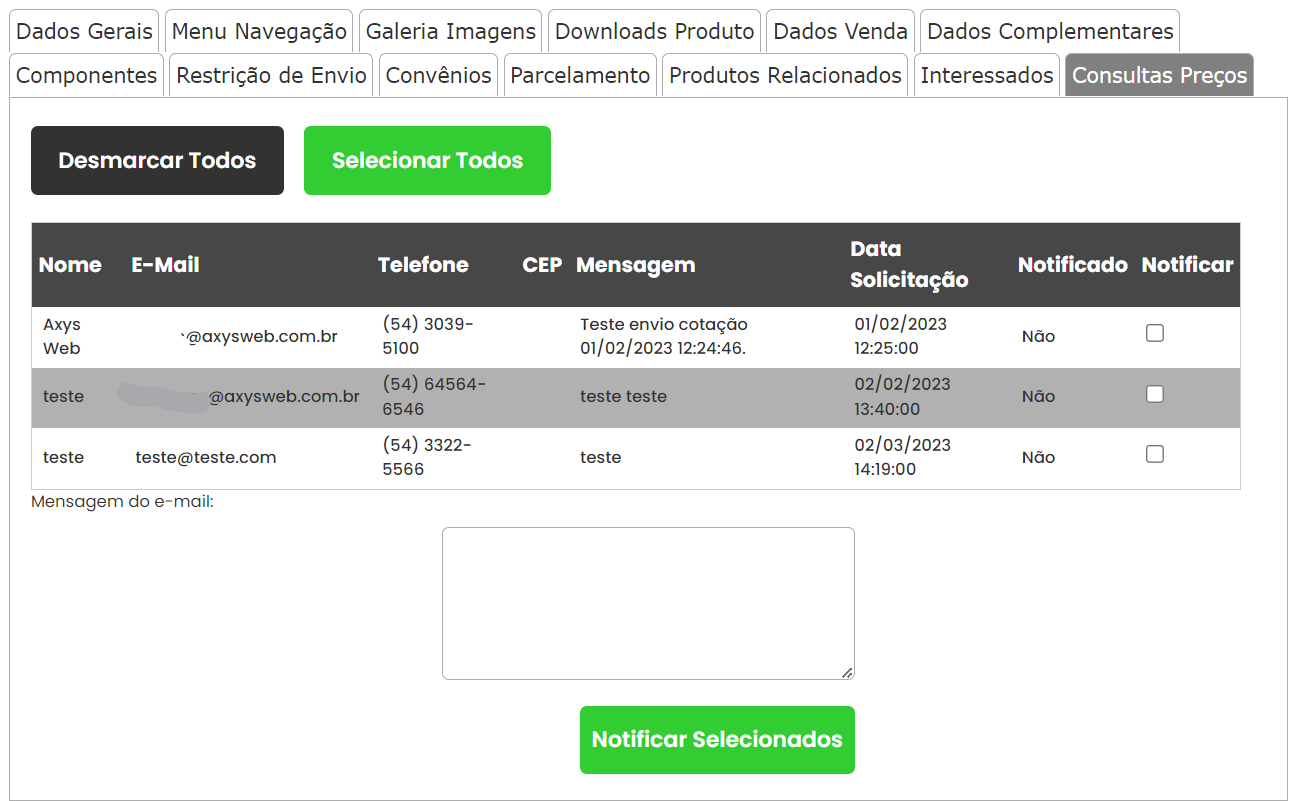This screenshot has height=801, width=1301.
Task: Open the Parcelamento tab
Action: tap(580, 76)
